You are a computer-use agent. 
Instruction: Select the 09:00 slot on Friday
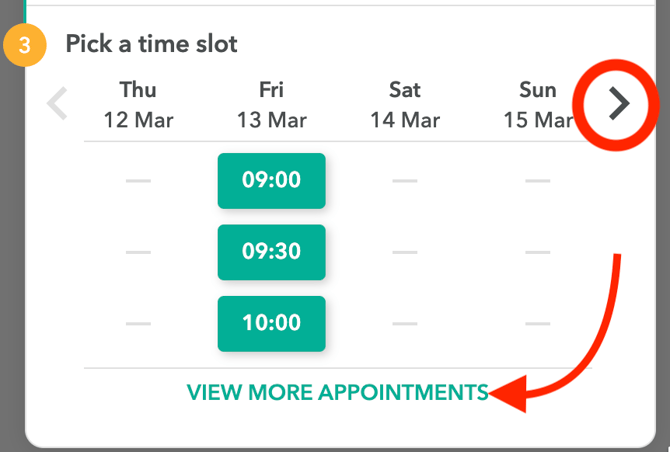pos(271,181)
